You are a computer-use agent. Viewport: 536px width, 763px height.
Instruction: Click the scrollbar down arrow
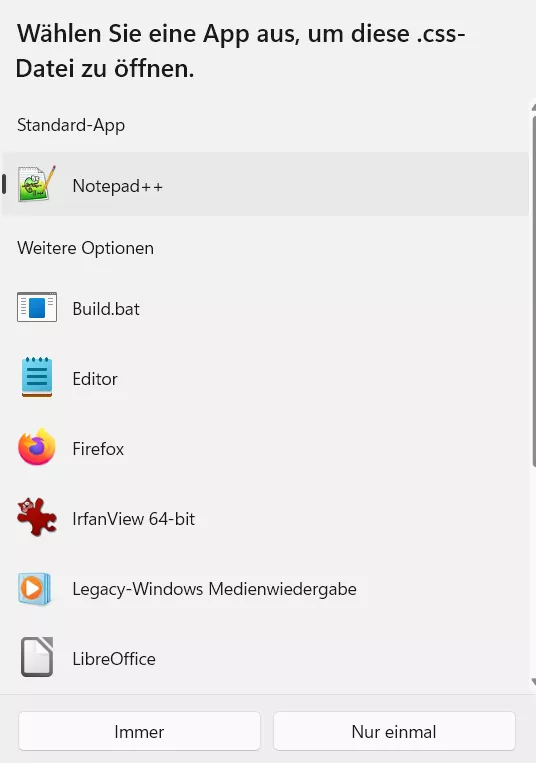[x=534, y=682]
